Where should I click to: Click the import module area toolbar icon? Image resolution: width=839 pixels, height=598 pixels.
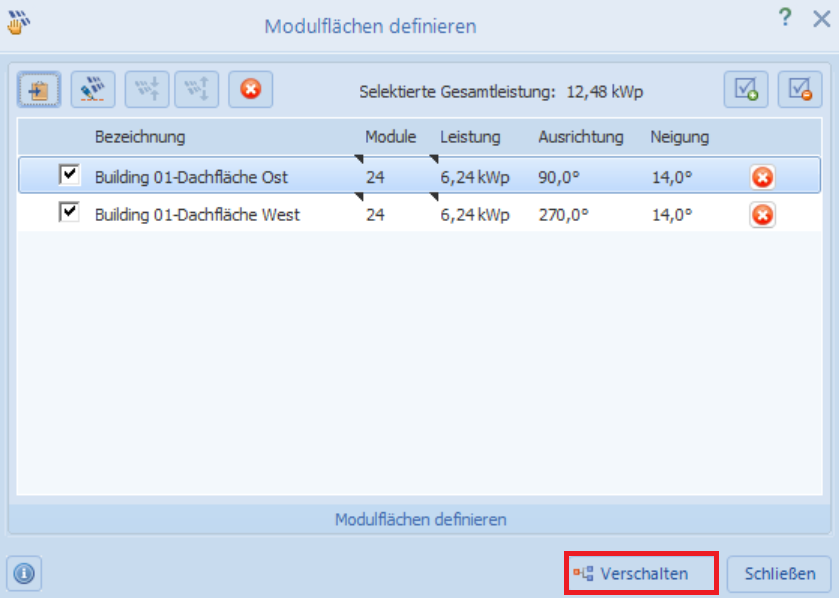39,90
